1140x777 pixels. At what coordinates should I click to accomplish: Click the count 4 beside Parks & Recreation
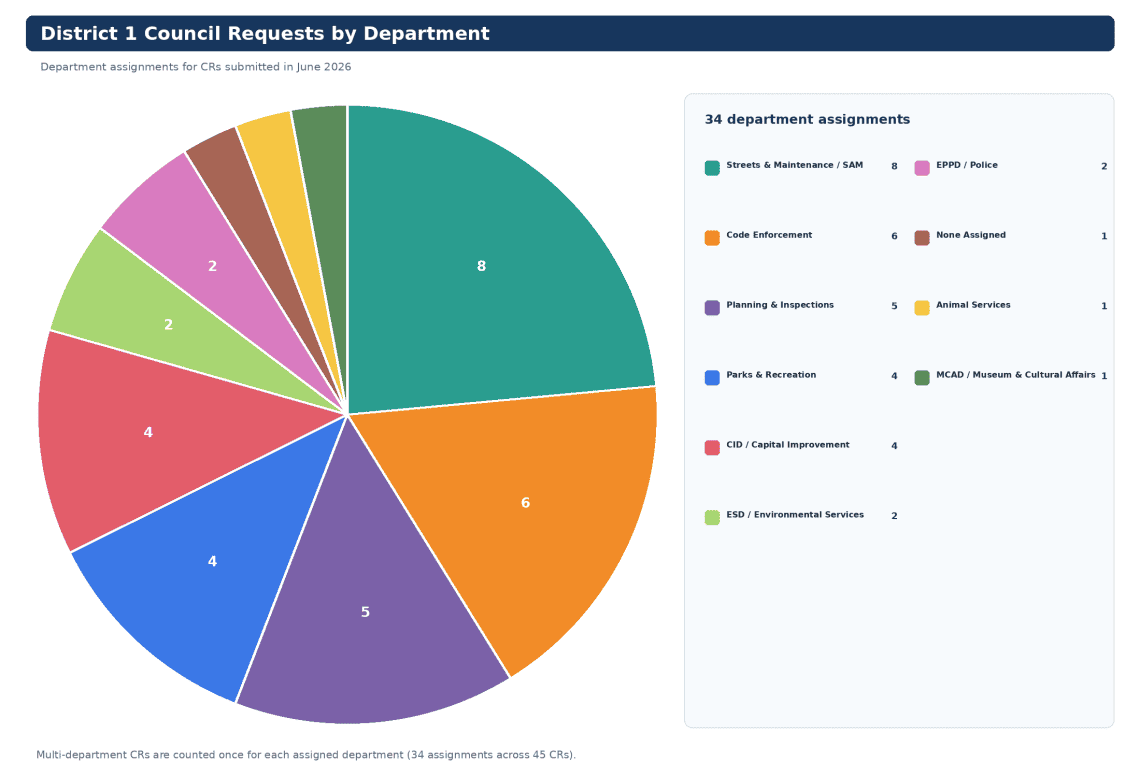[x=894, y=376]
